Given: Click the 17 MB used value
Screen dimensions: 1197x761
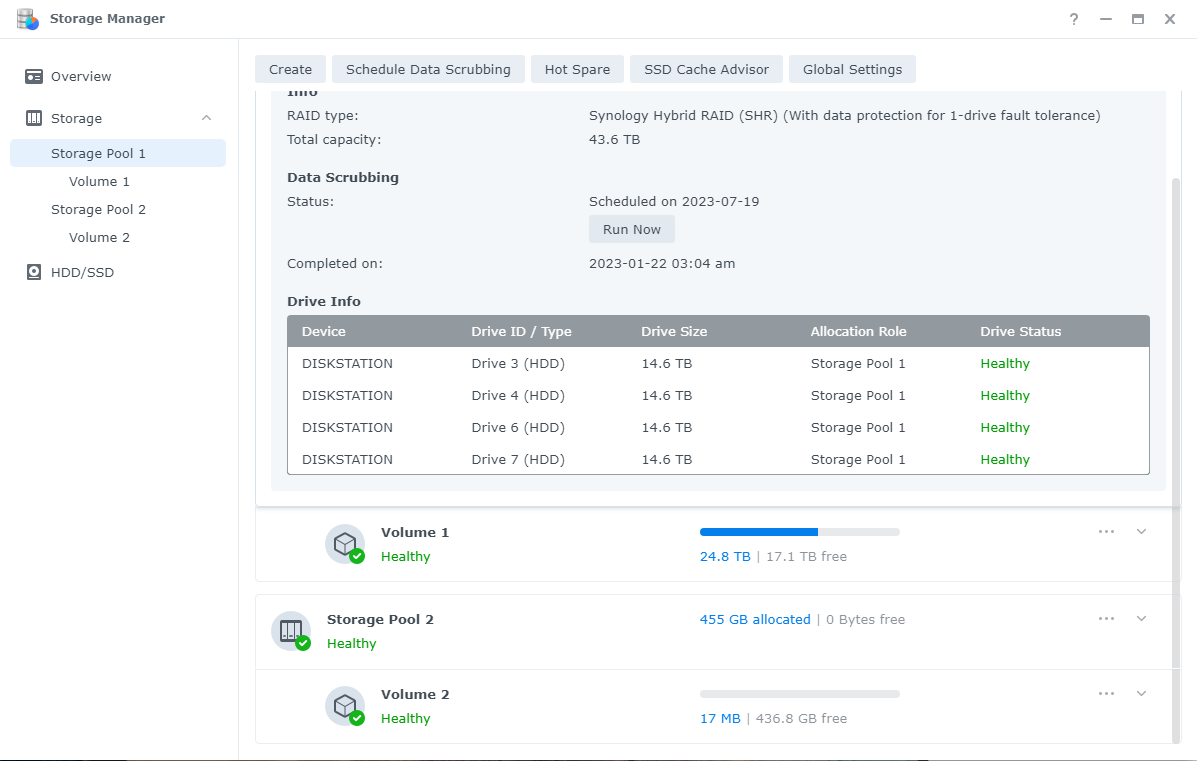Looking at the screenshot, I should (x=720, y=718).
